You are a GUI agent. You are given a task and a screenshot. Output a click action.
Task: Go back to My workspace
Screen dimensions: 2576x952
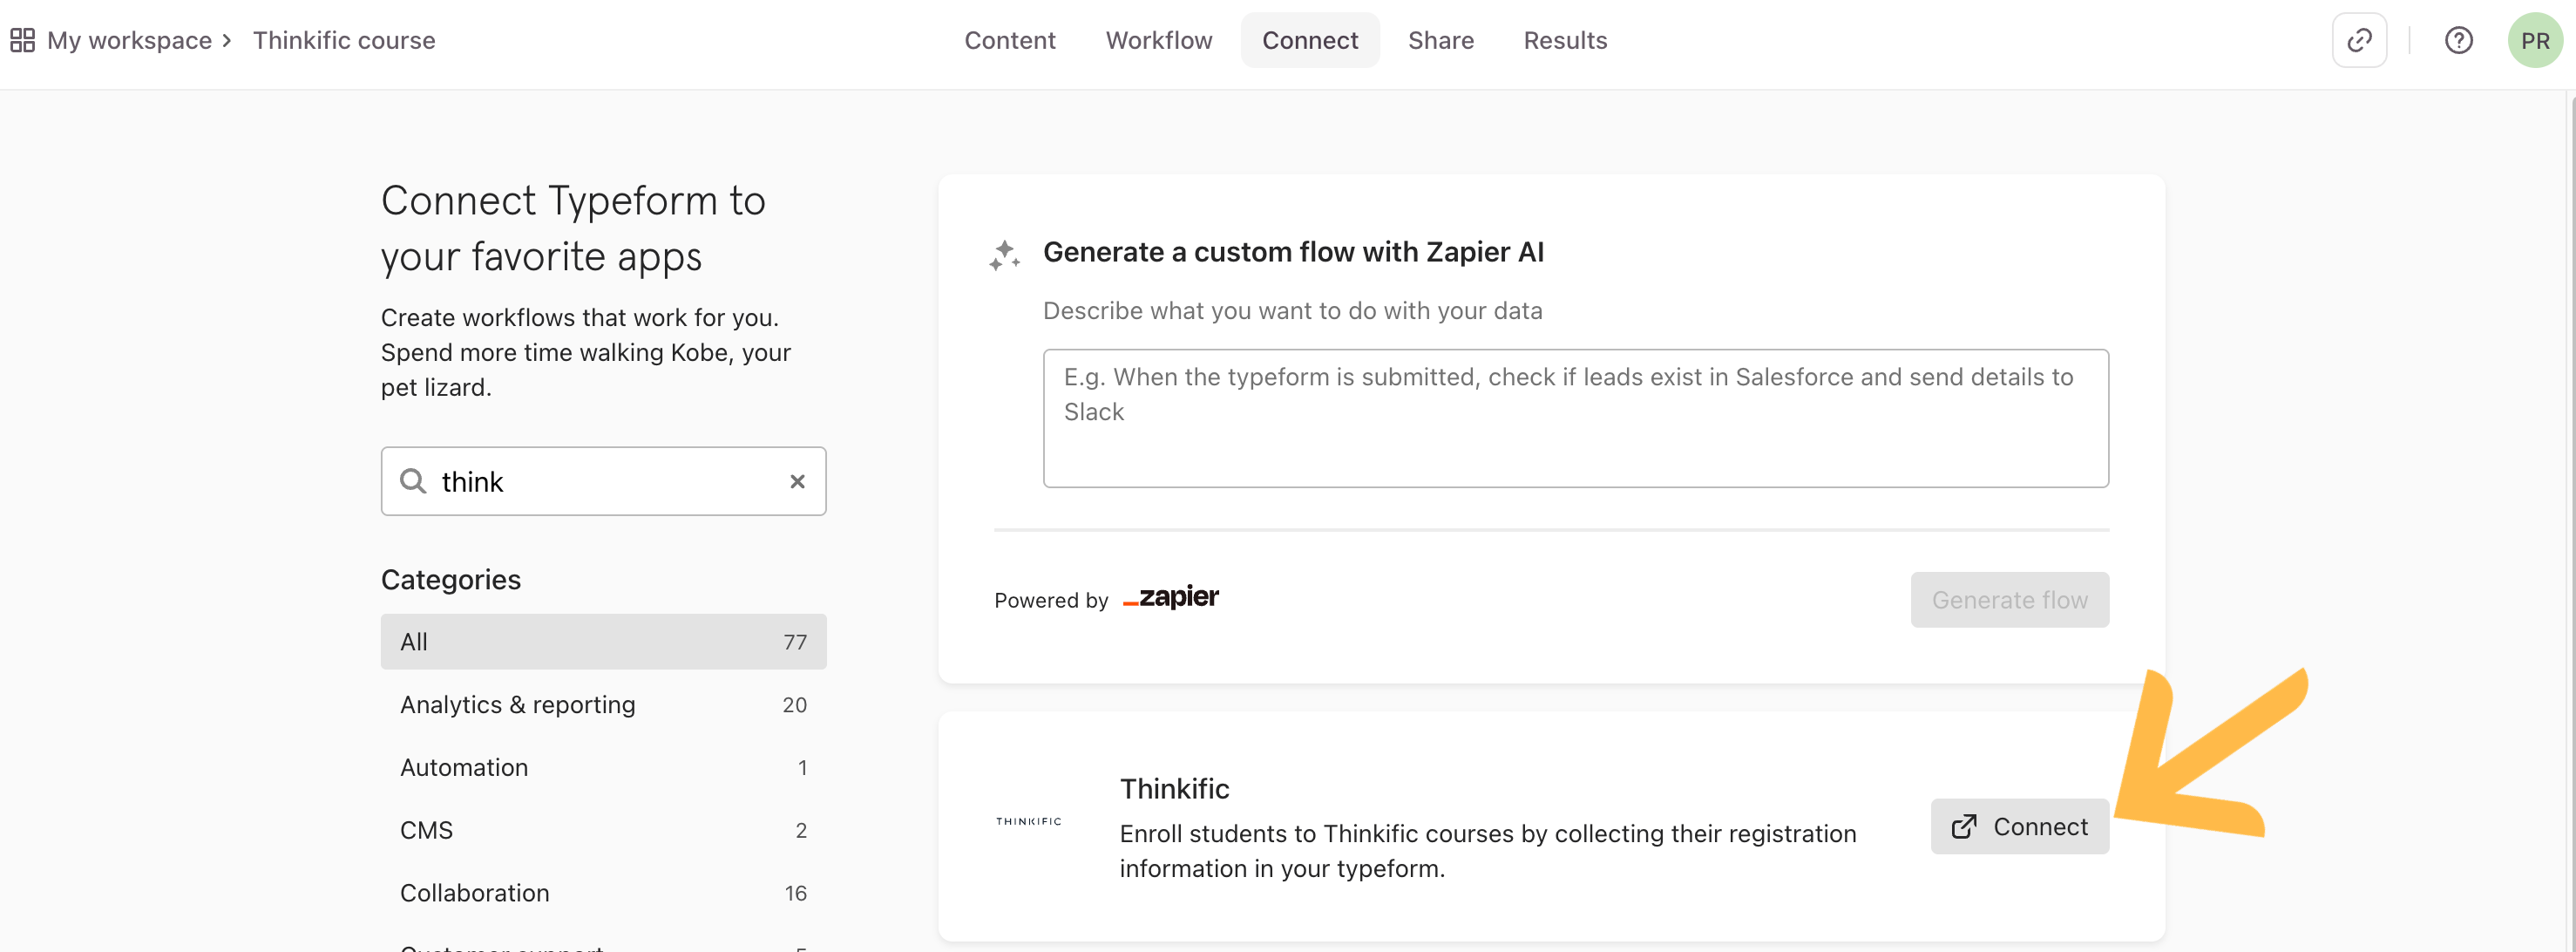(x=129, y=40)
